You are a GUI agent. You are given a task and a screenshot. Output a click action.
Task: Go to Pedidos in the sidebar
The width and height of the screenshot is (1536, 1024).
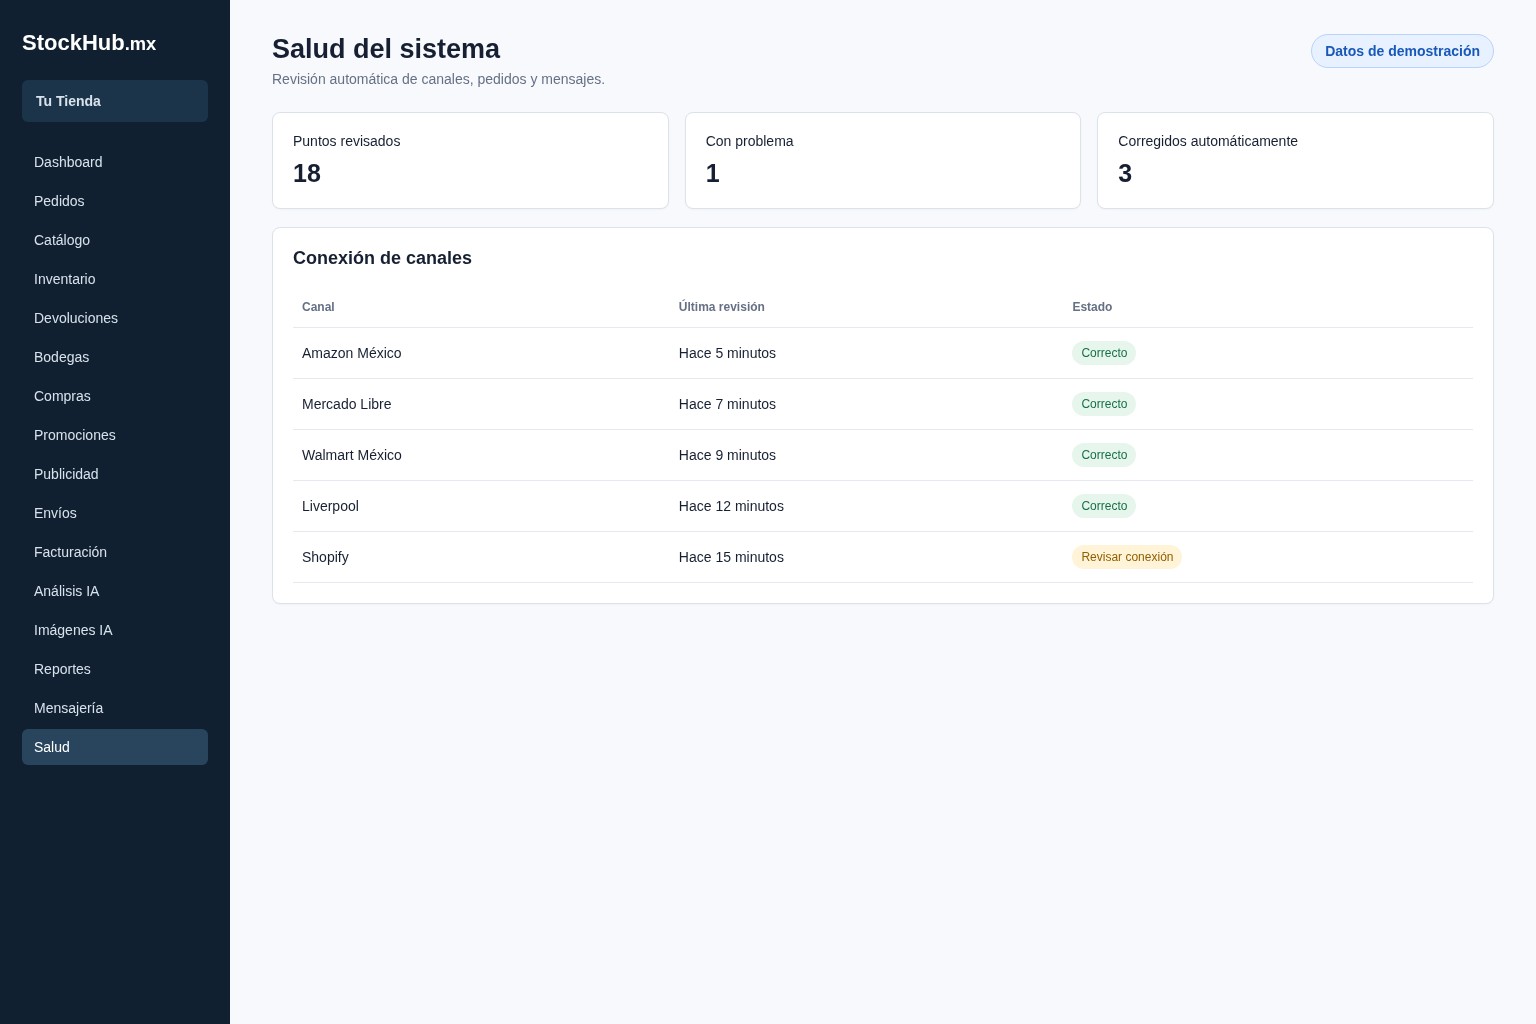(x=115, y=201)
